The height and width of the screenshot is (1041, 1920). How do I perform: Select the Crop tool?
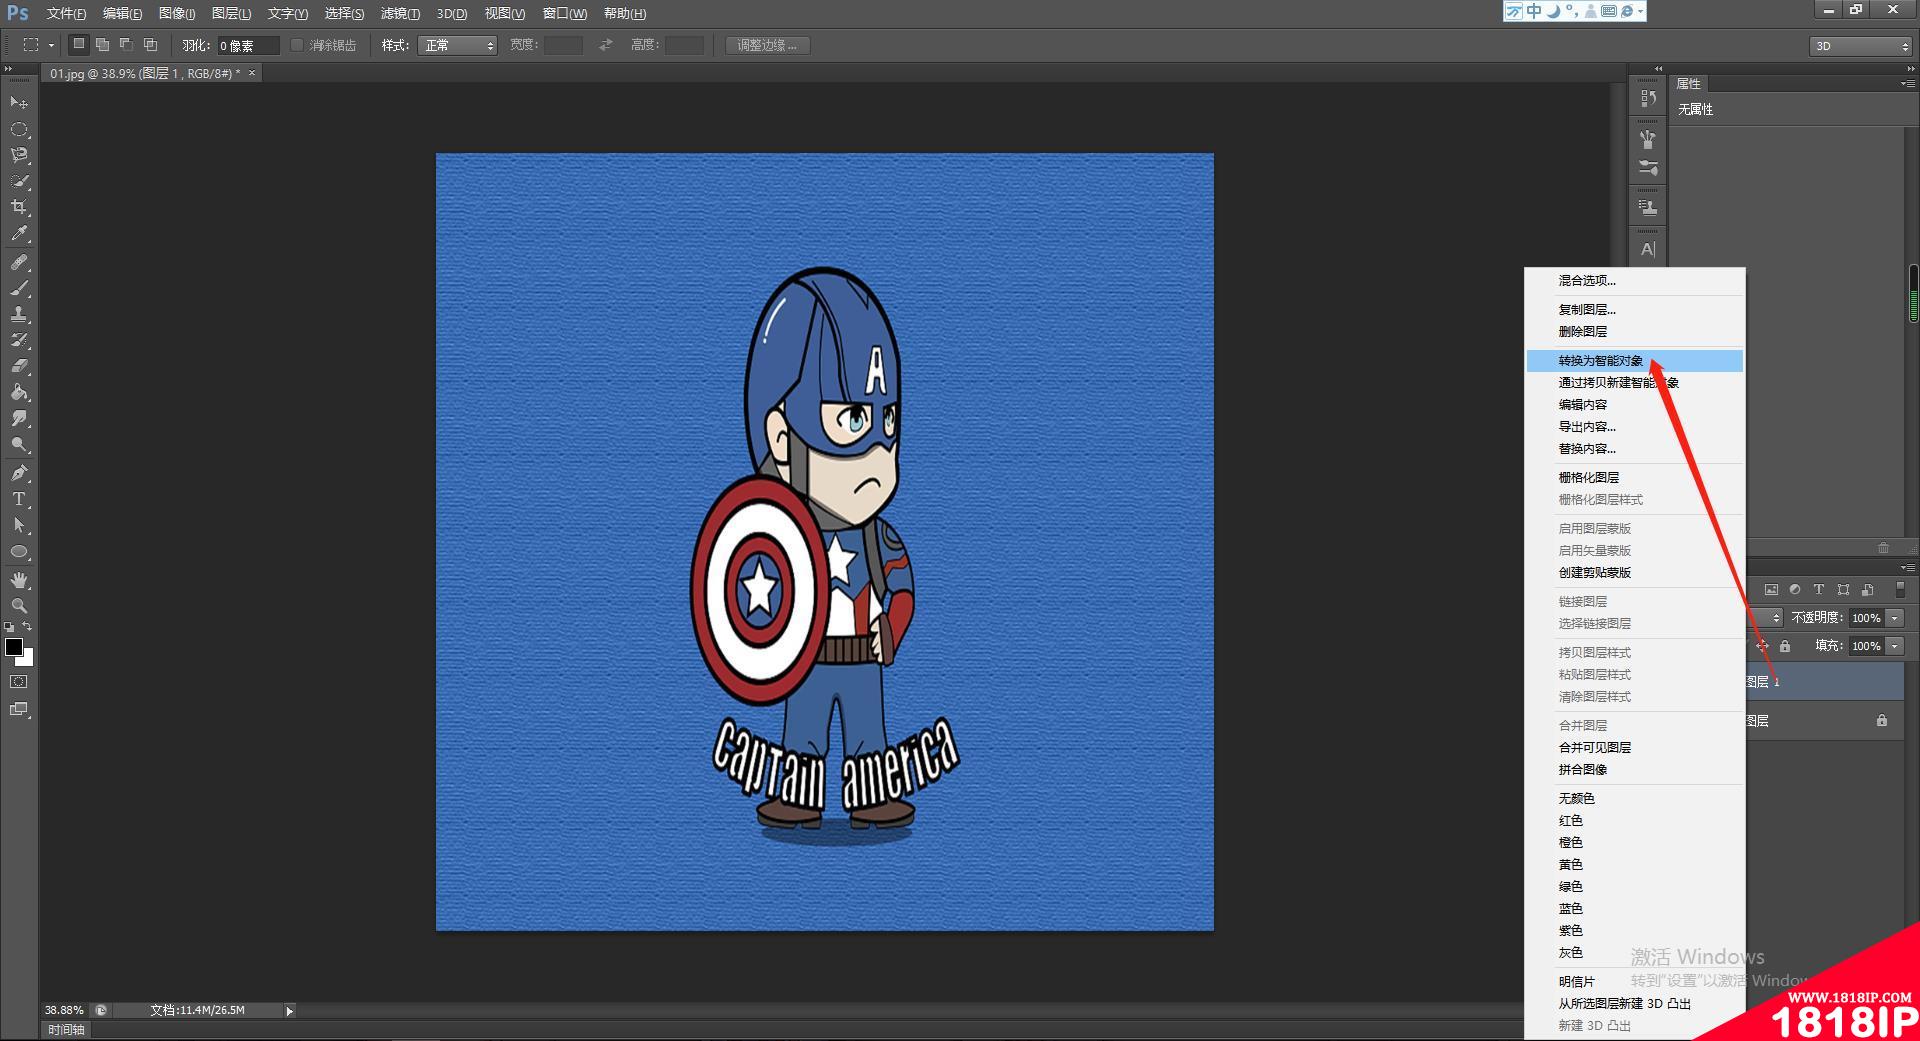[19, 207]
